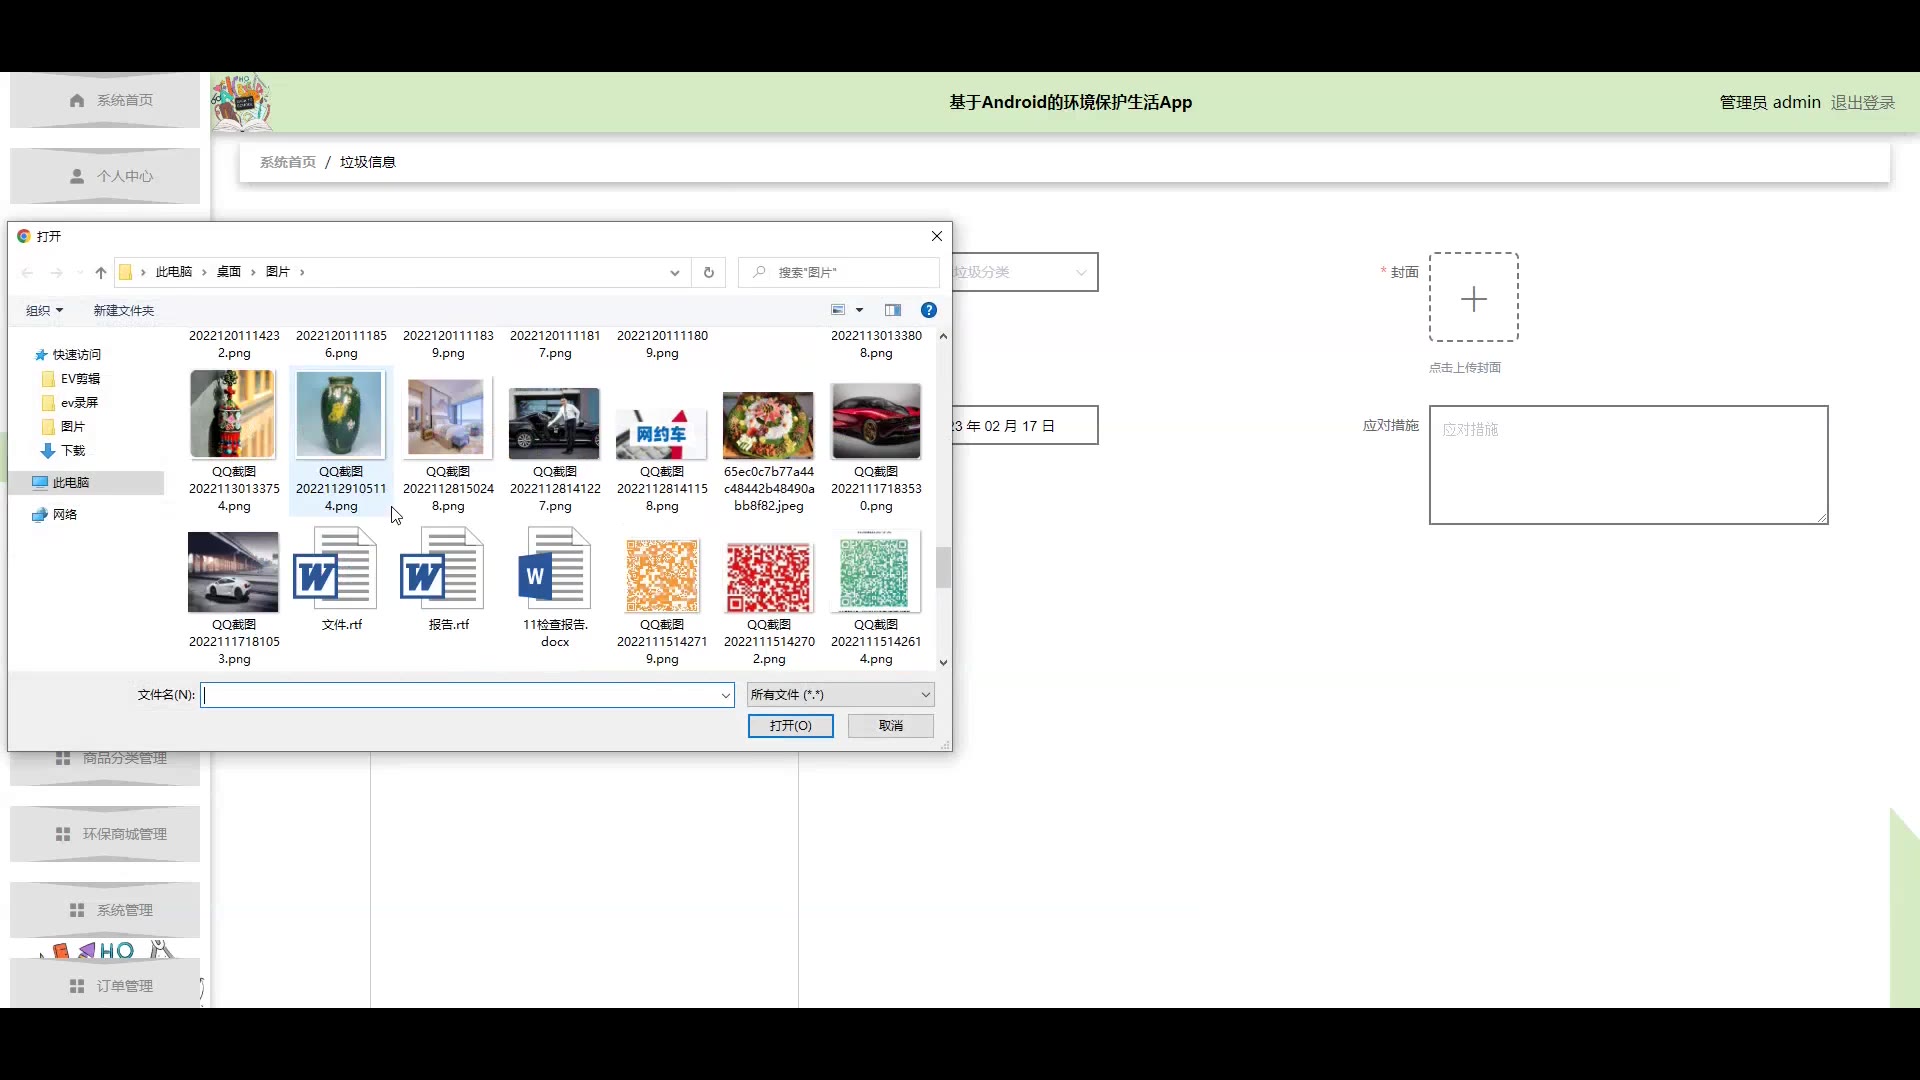
Task: Click the plus icon to upload cover
Action: [1473, 298]
